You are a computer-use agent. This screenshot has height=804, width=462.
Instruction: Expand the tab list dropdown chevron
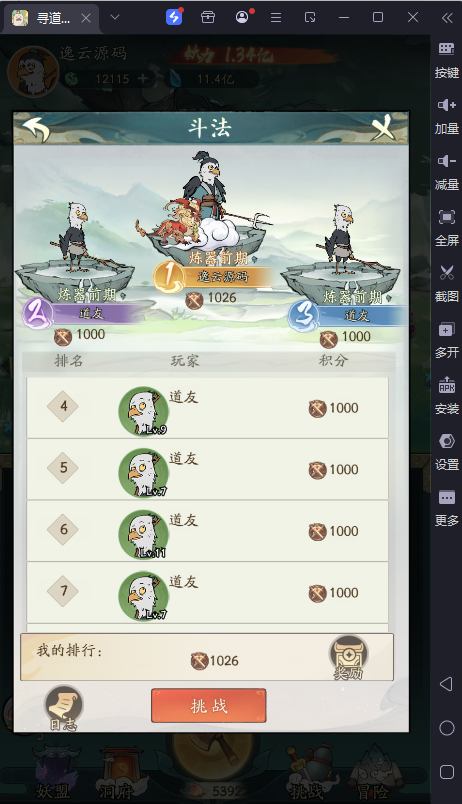(x=115, y=17)
